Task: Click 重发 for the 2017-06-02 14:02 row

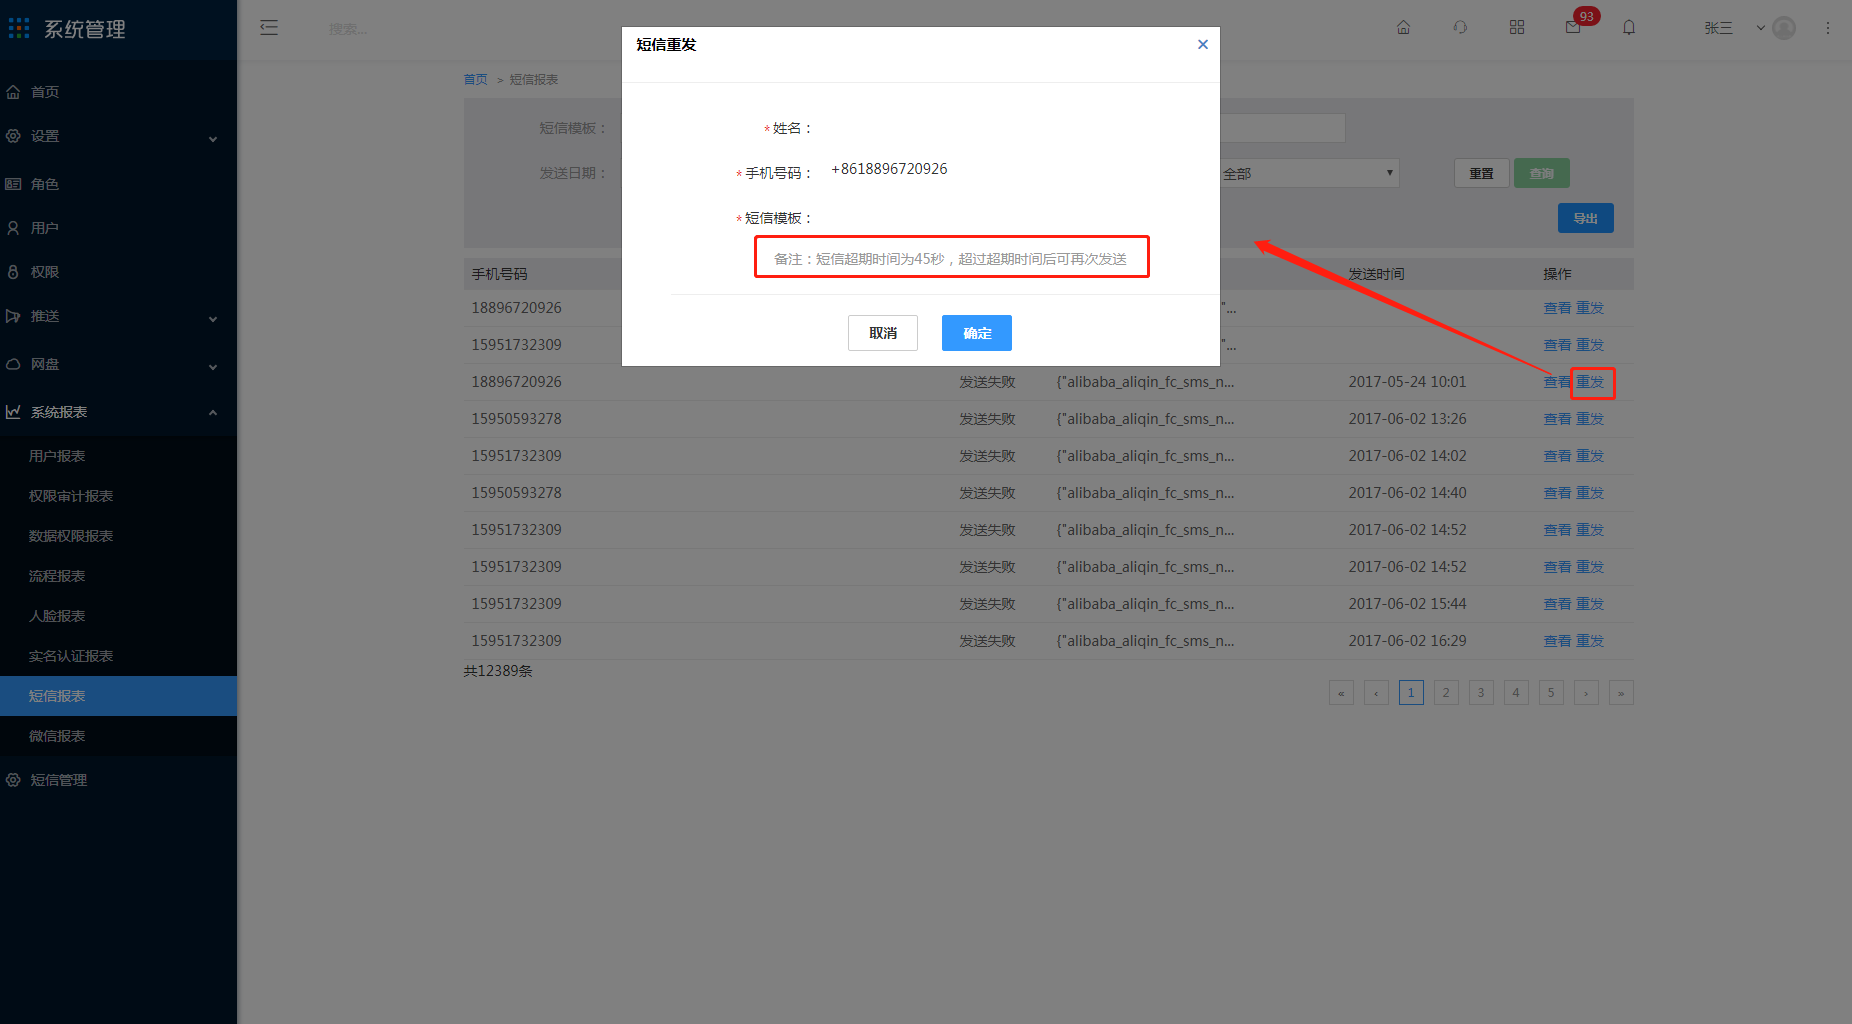Action: pyautogui.click(x=1590, y=456)
